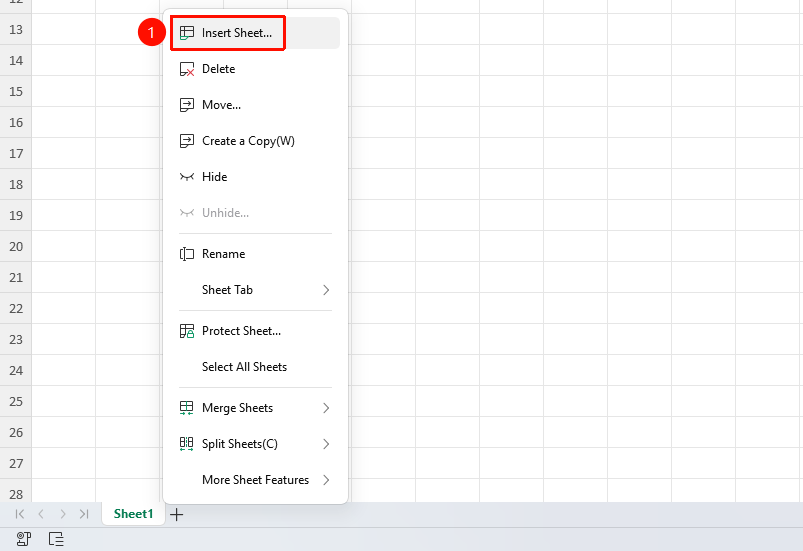Switch to the Sheet1 tab

click(x=133, y=514)
